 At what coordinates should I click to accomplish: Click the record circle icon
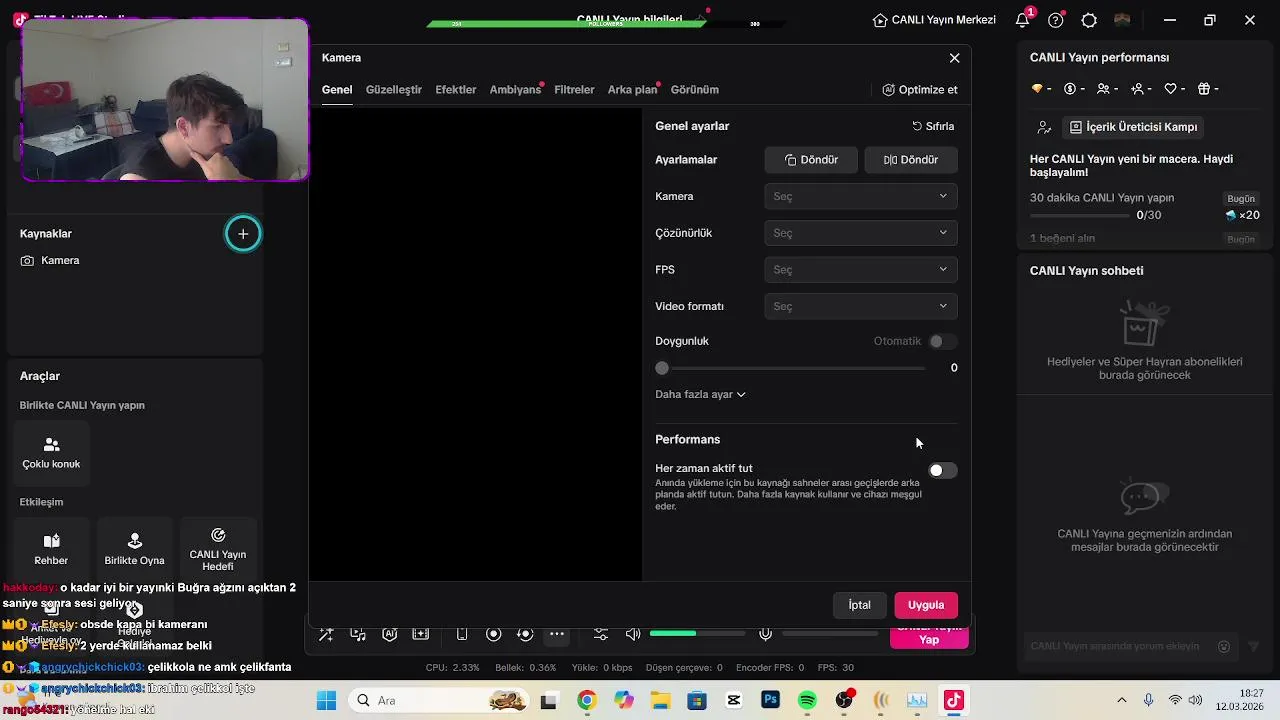click(x=493, y=634)
